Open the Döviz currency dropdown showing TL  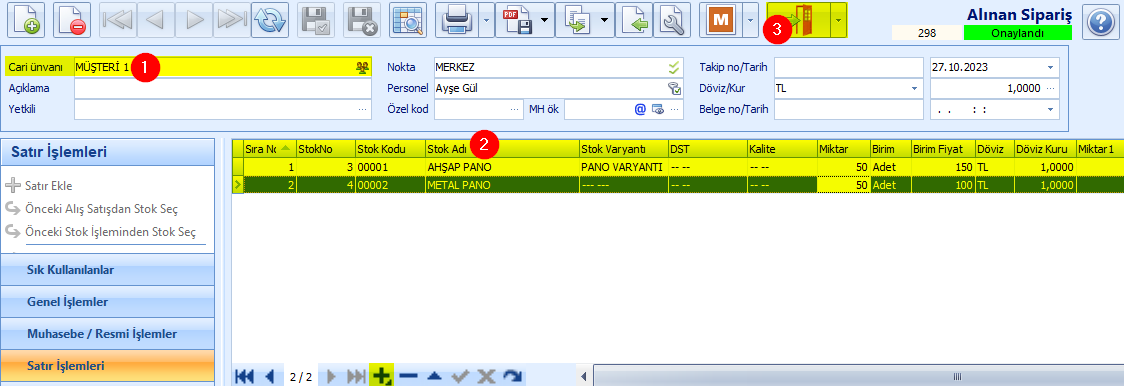point(914,88)
